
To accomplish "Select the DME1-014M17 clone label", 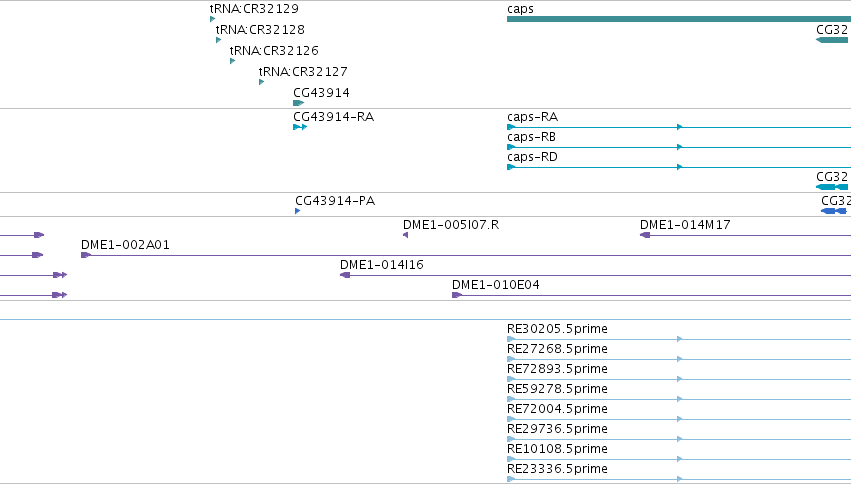I will [685, 225].
